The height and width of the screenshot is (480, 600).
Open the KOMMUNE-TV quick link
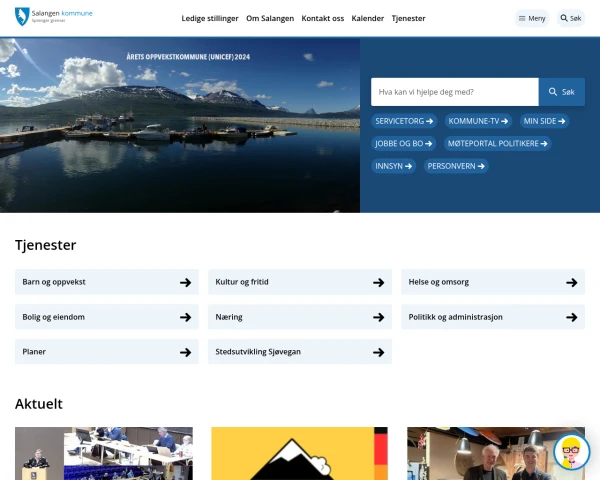[478, 121]
